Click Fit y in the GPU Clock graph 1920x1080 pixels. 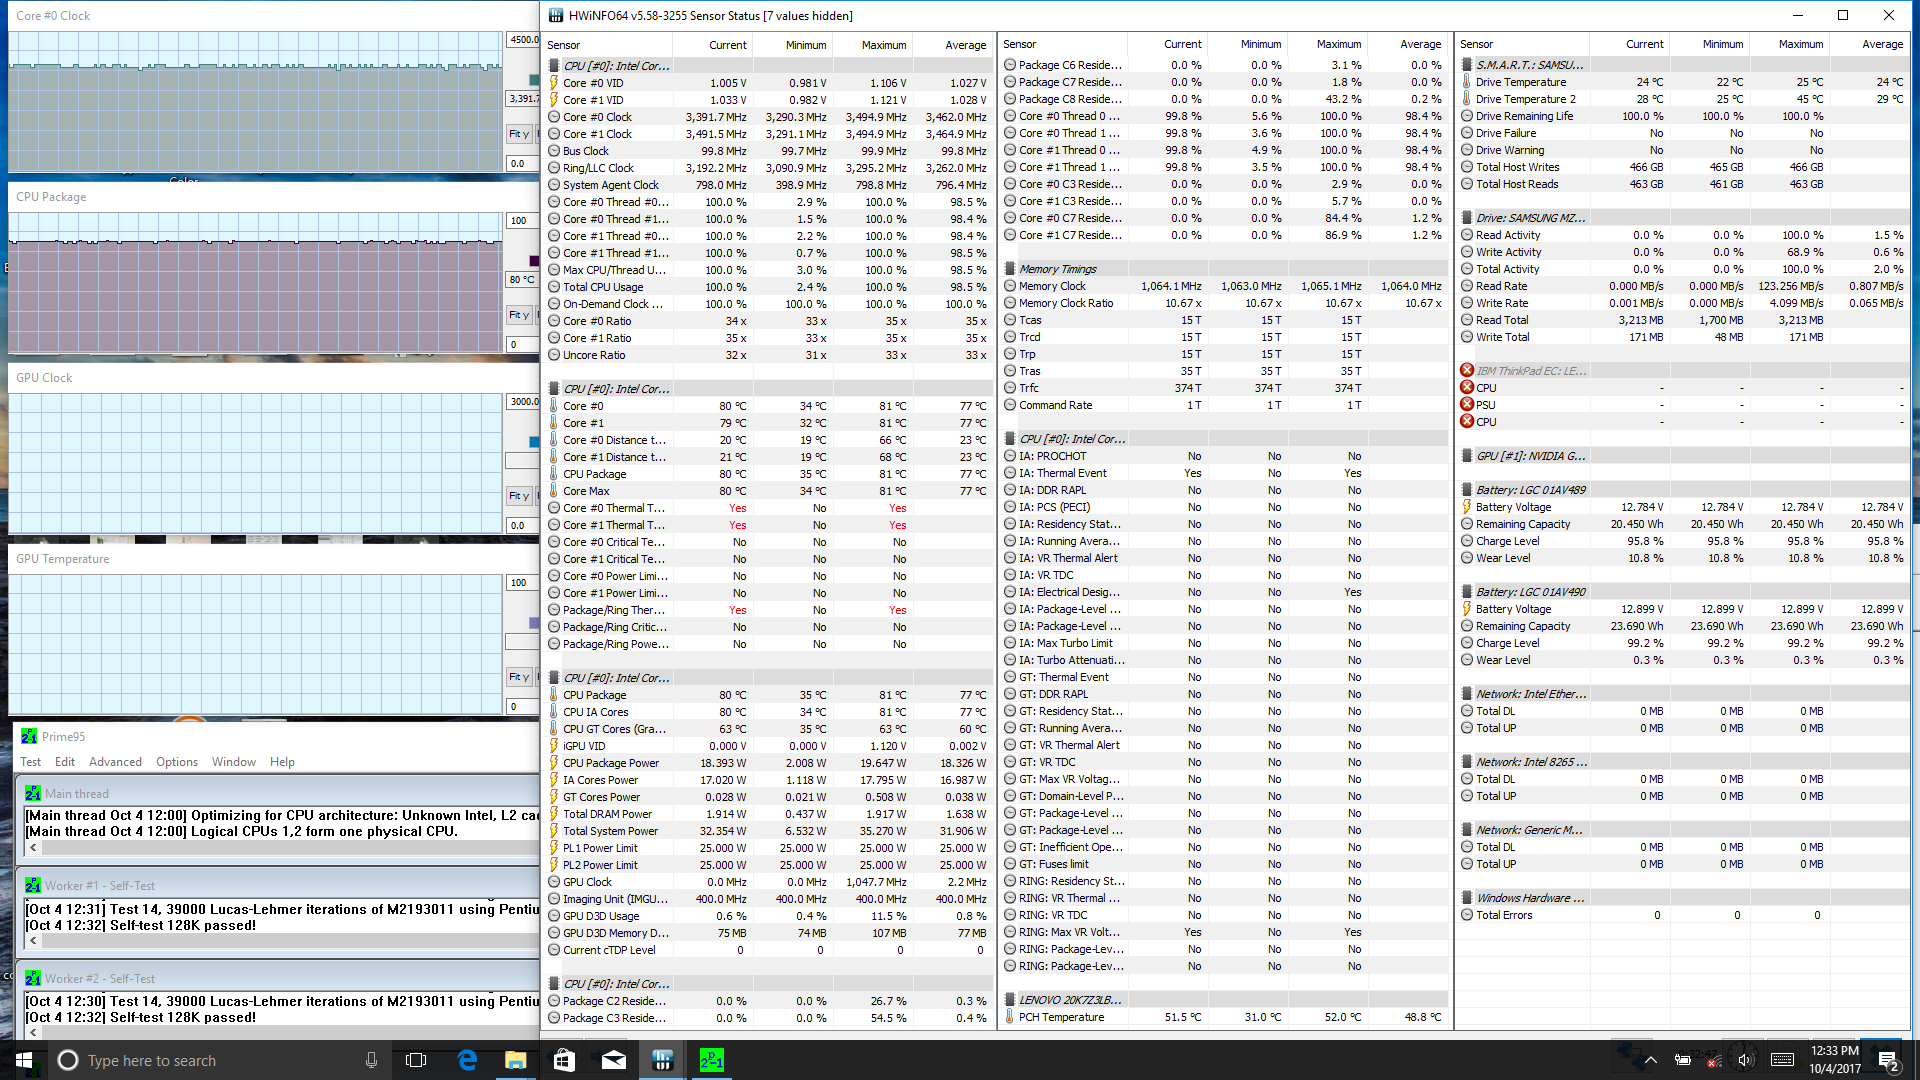[519, 496]
